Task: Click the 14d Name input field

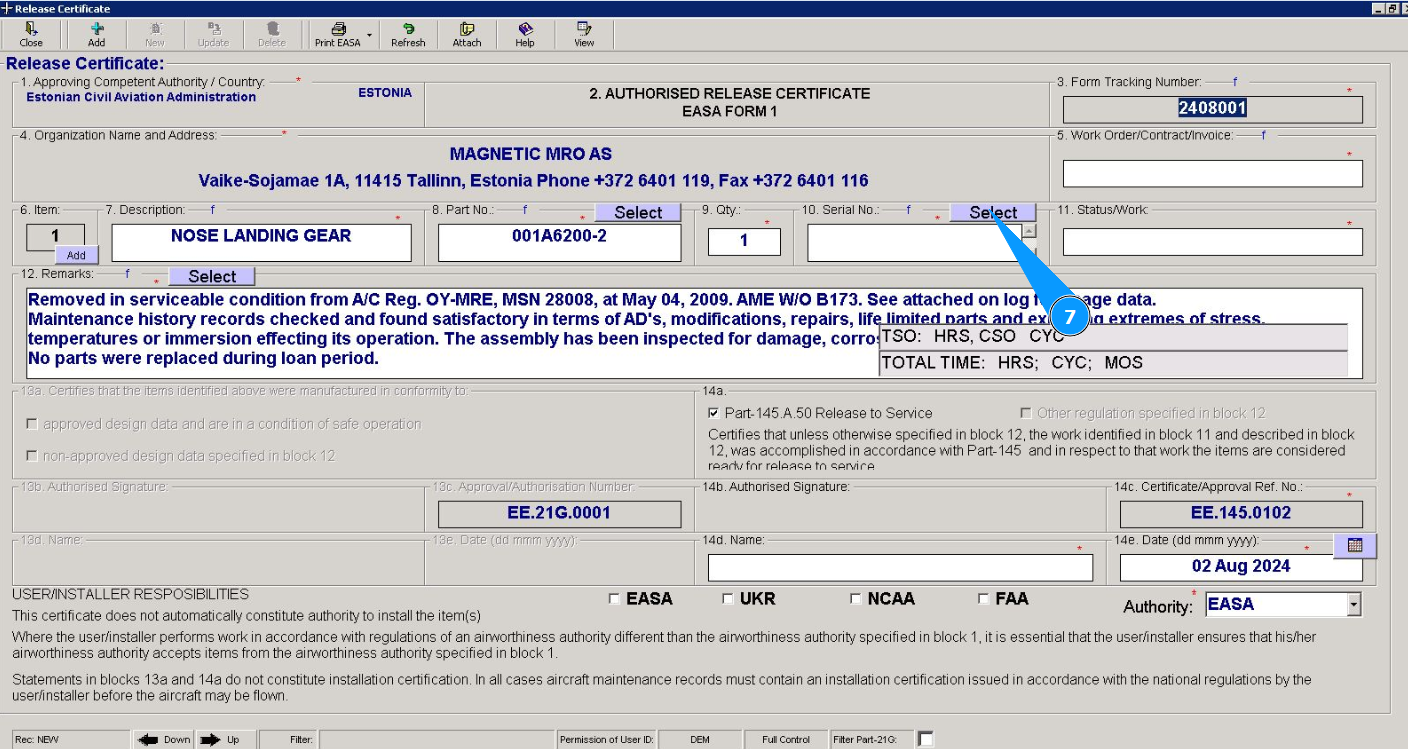Action: [900, 568]
